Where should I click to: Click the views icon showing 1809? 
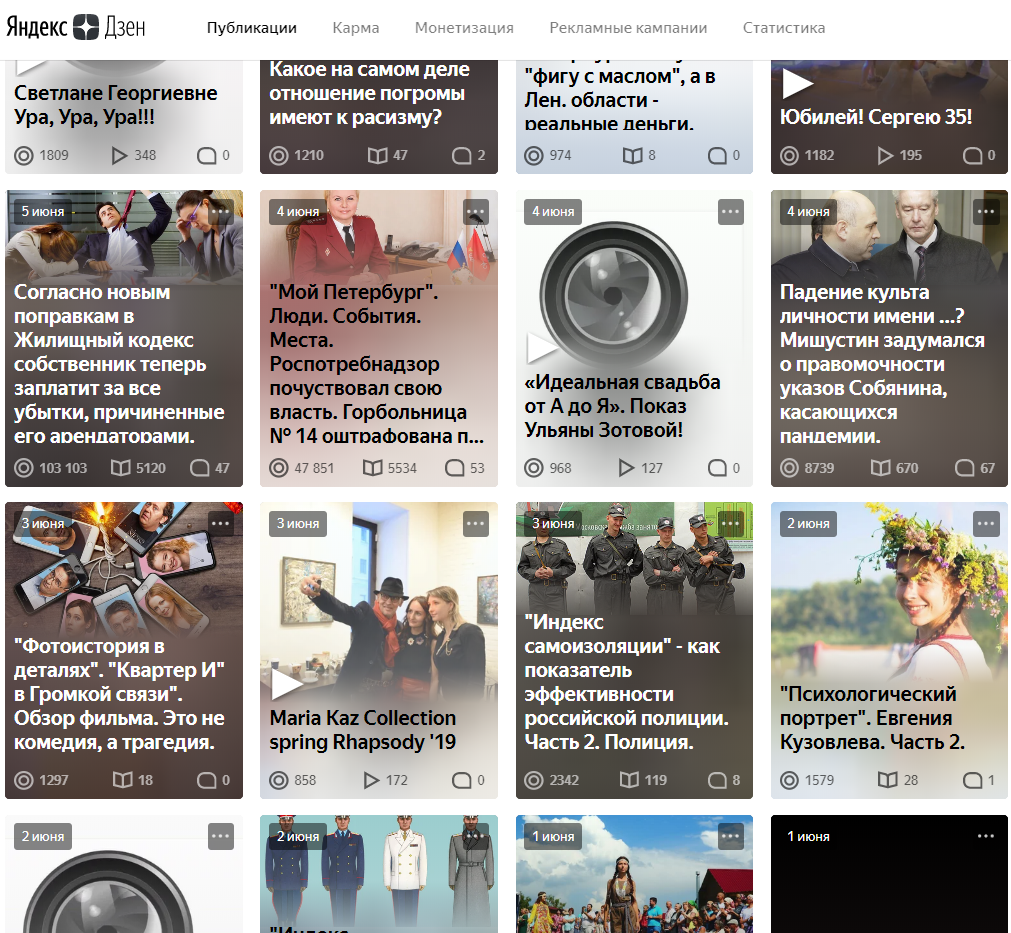[24, 155]
